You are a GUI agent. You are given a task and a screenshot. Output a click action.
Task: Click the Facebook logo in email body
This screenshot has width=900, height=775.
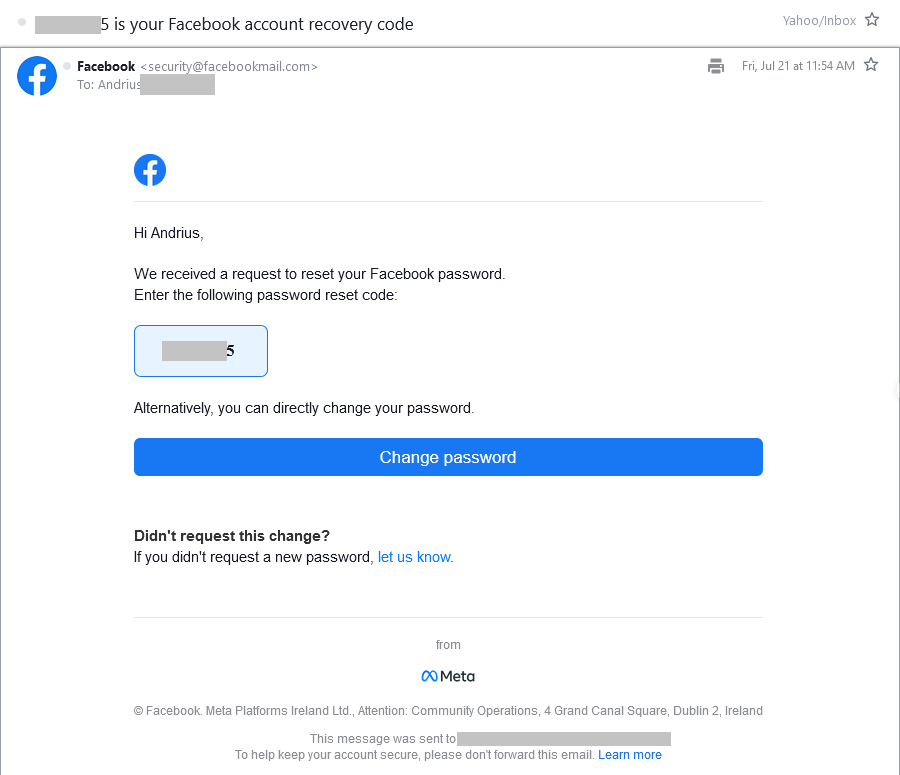click(150, 170)
